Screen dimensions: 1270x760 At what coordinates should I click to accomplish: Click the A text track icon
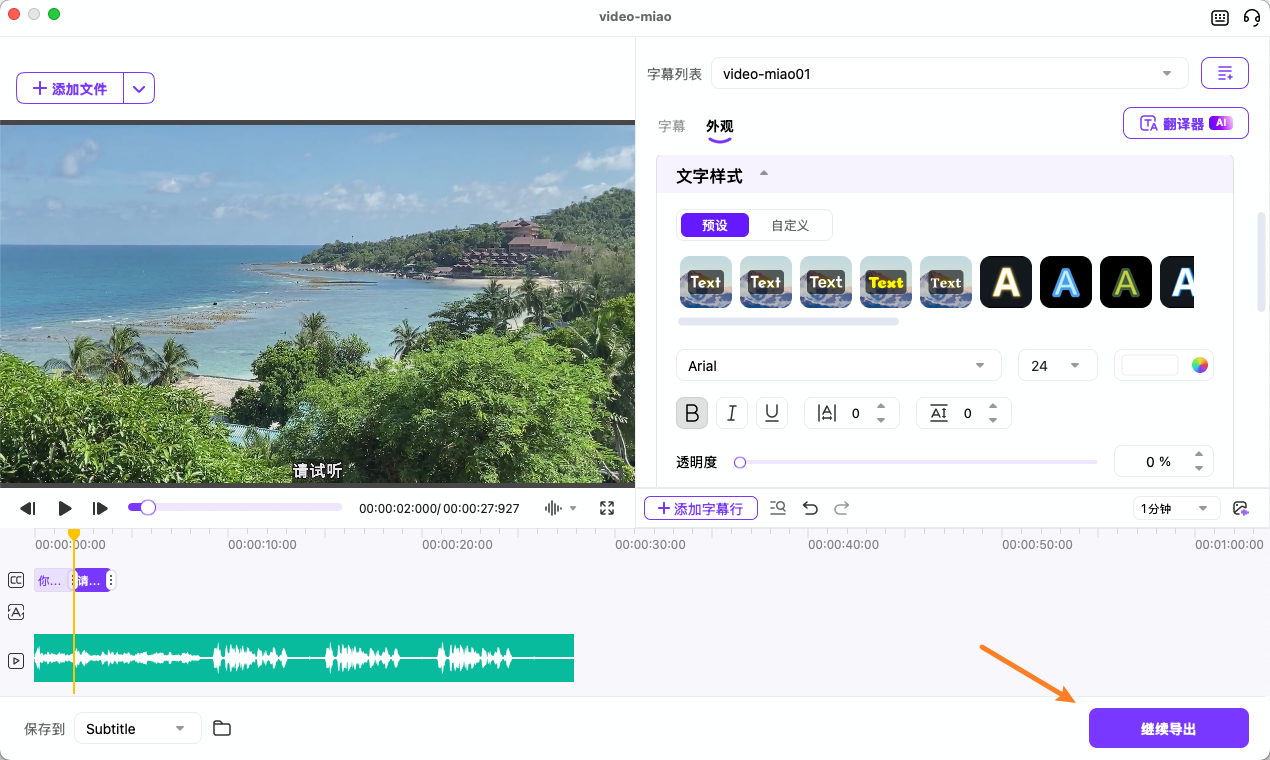tap(15, 611)
